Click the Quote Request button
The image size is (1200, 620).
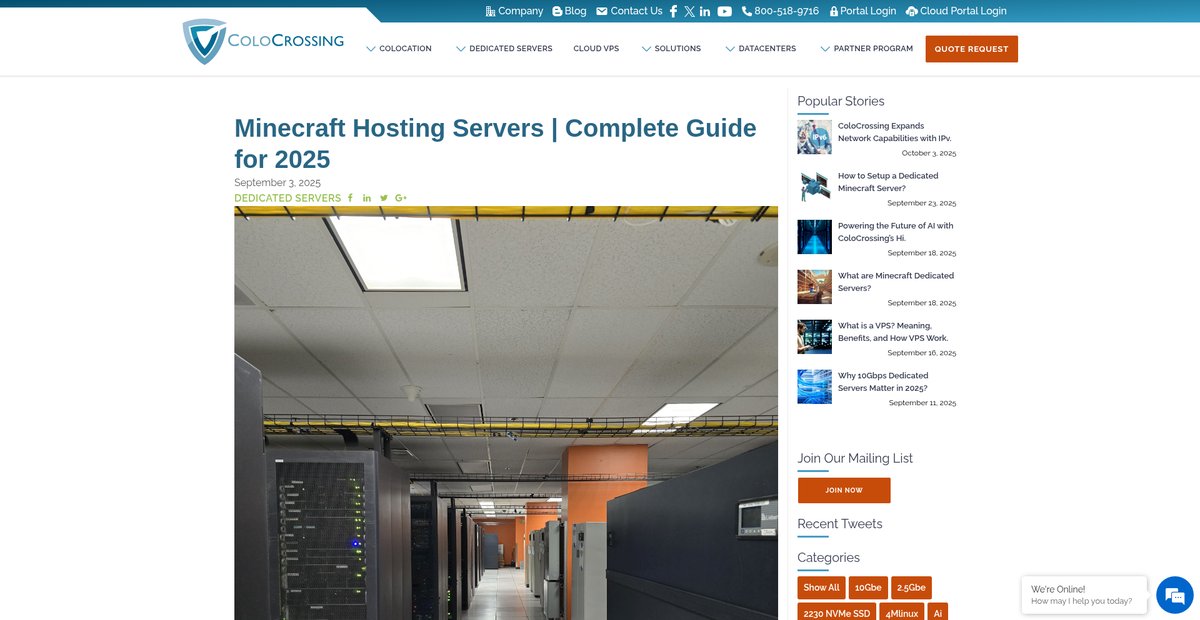(971, 49)
